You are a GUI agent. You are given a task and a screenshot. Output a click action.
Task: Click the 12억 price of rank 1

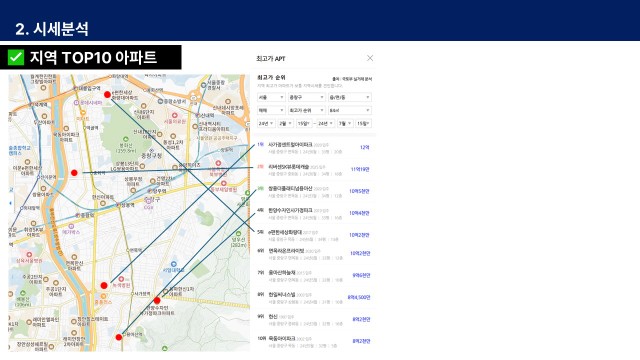[x=364, y=147]
